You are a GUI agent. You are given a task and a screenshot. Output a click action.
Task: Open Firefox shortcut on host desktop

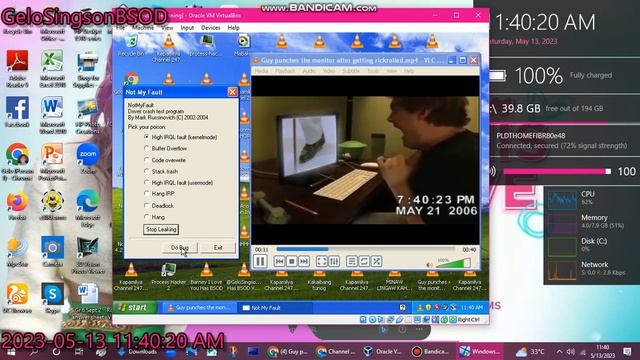pyautogui.click(x=17, y=205)
